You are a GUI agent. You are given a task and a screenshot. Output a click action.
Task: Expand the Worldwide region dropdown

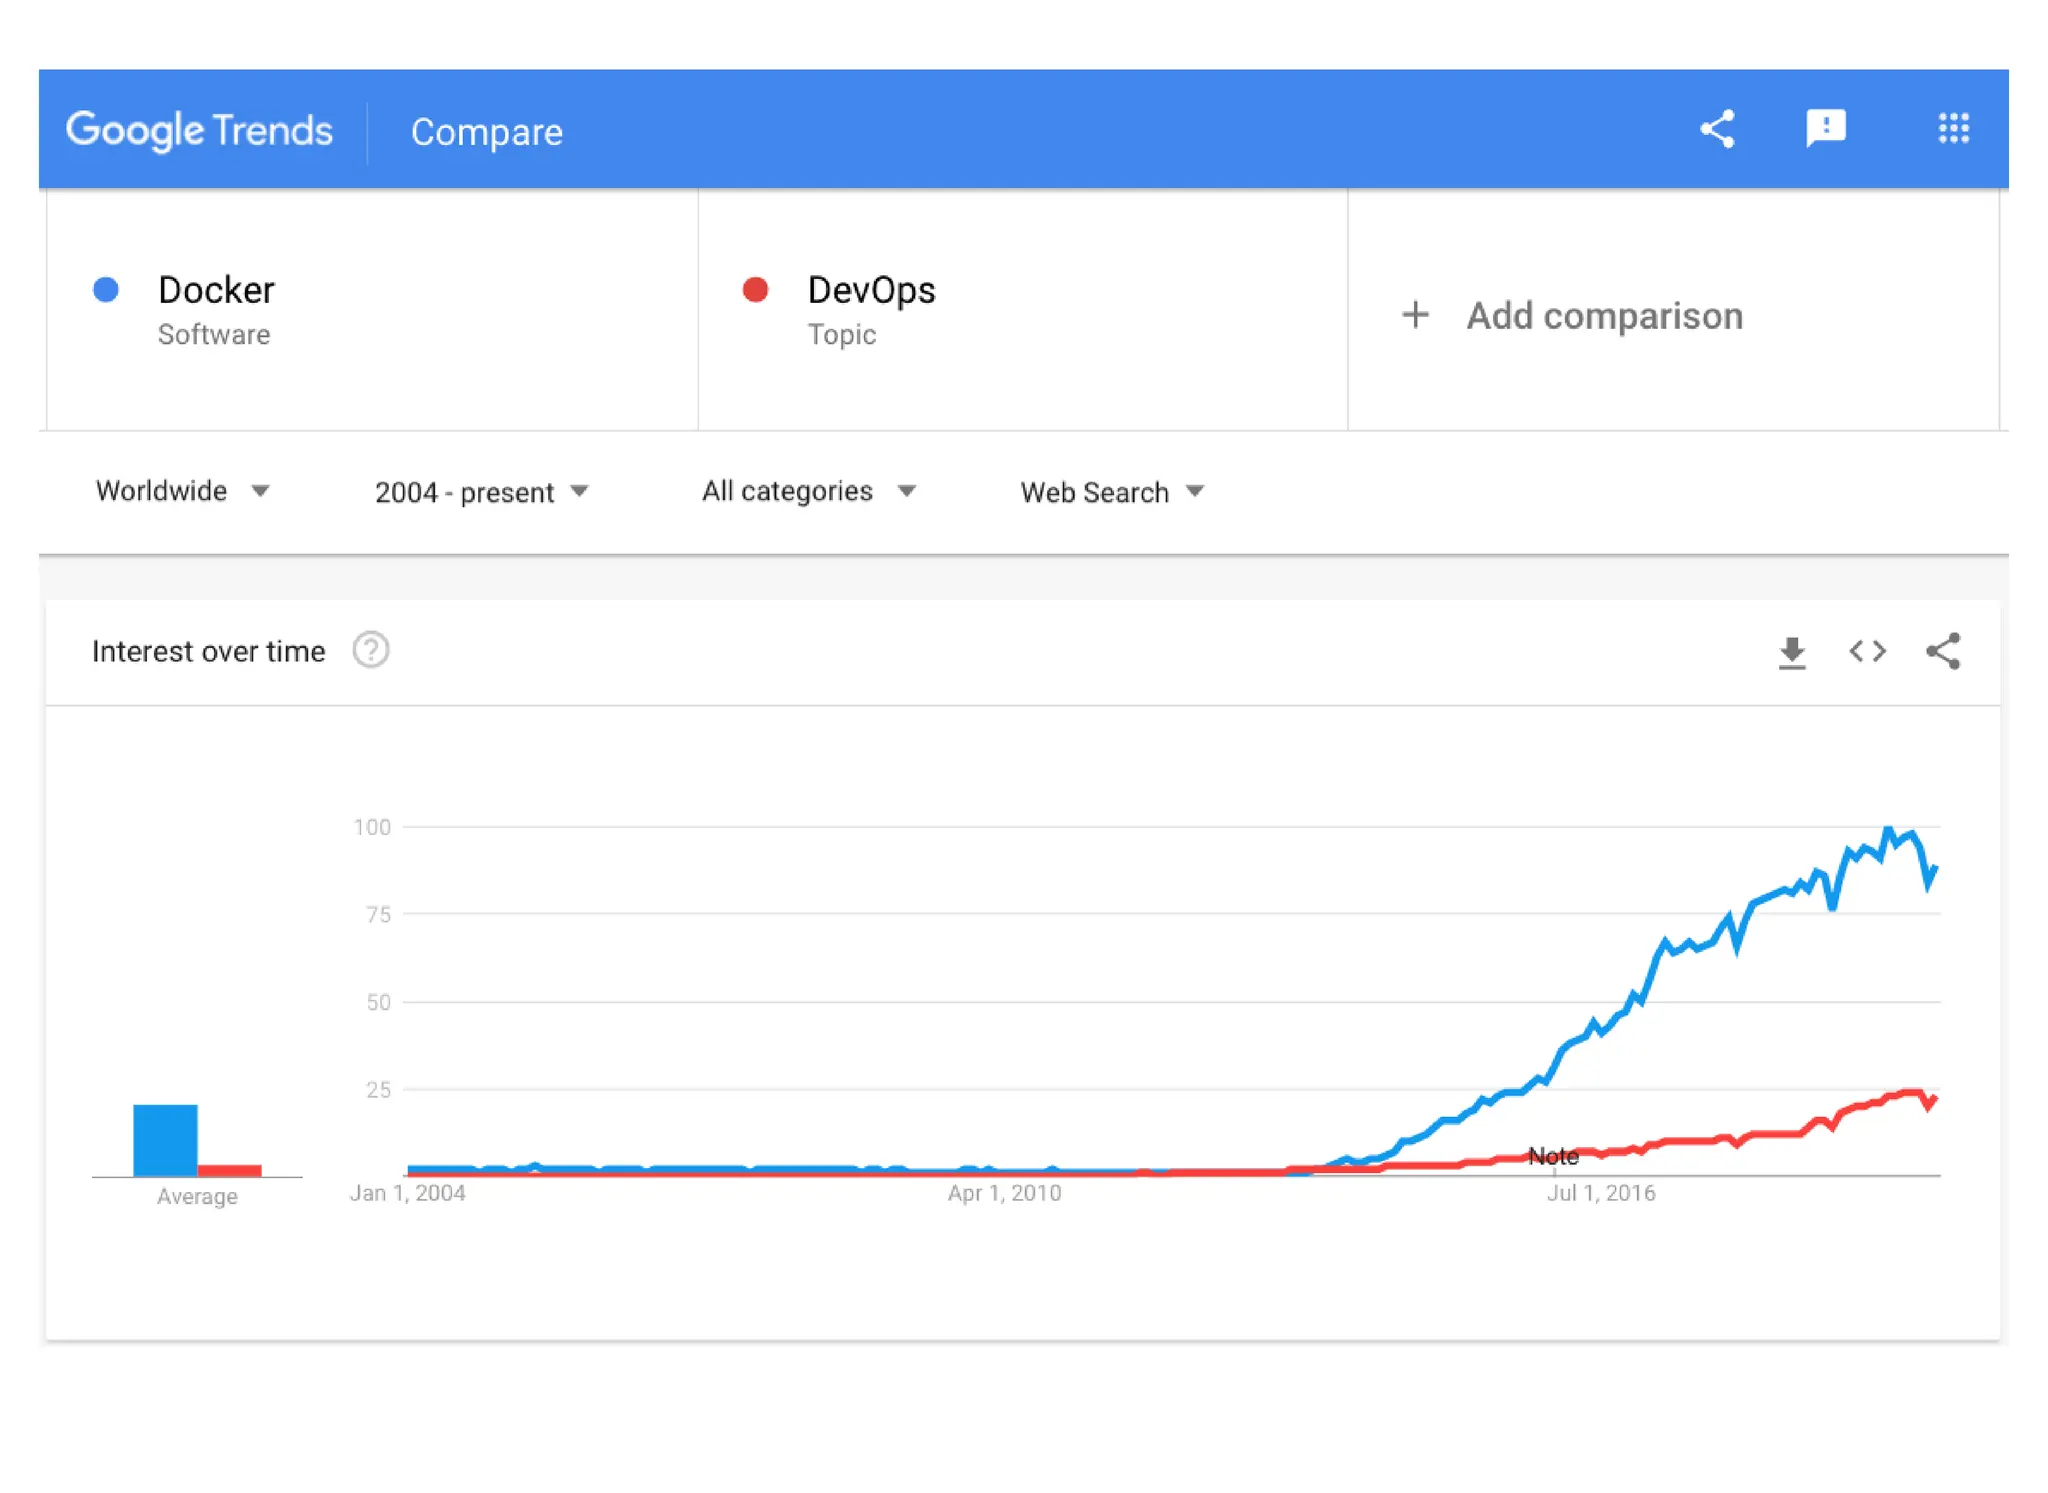point(182,491)
